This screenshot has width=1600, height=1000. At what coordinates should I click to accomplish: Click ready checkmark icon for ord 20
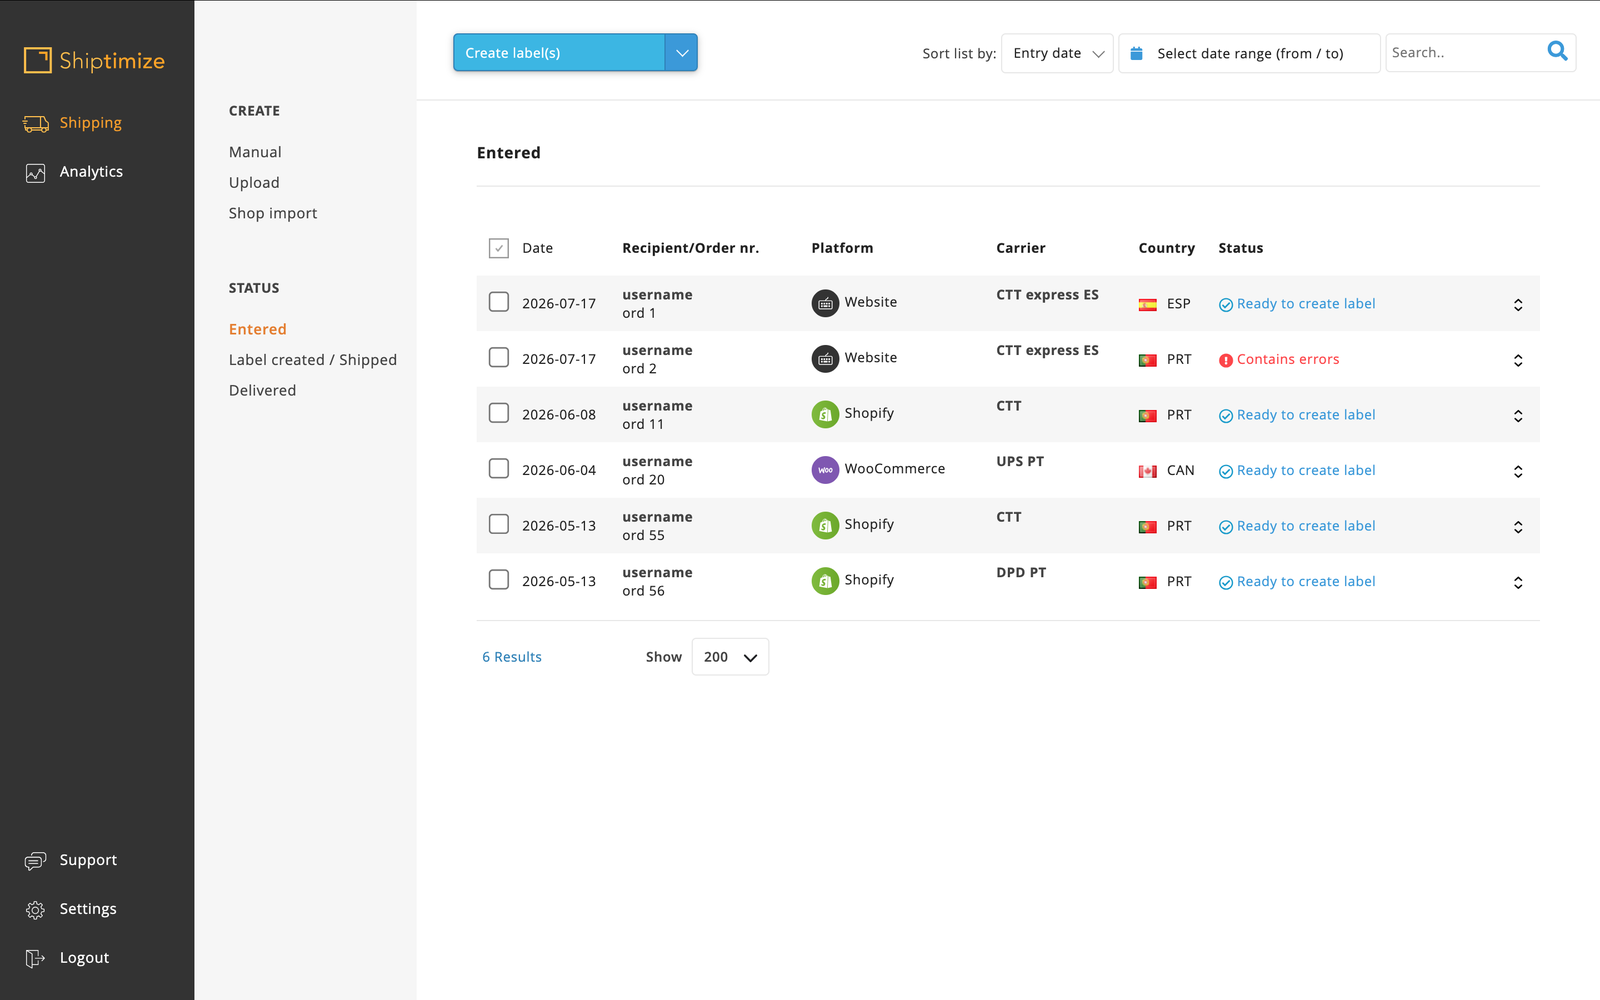[1226, 471]
